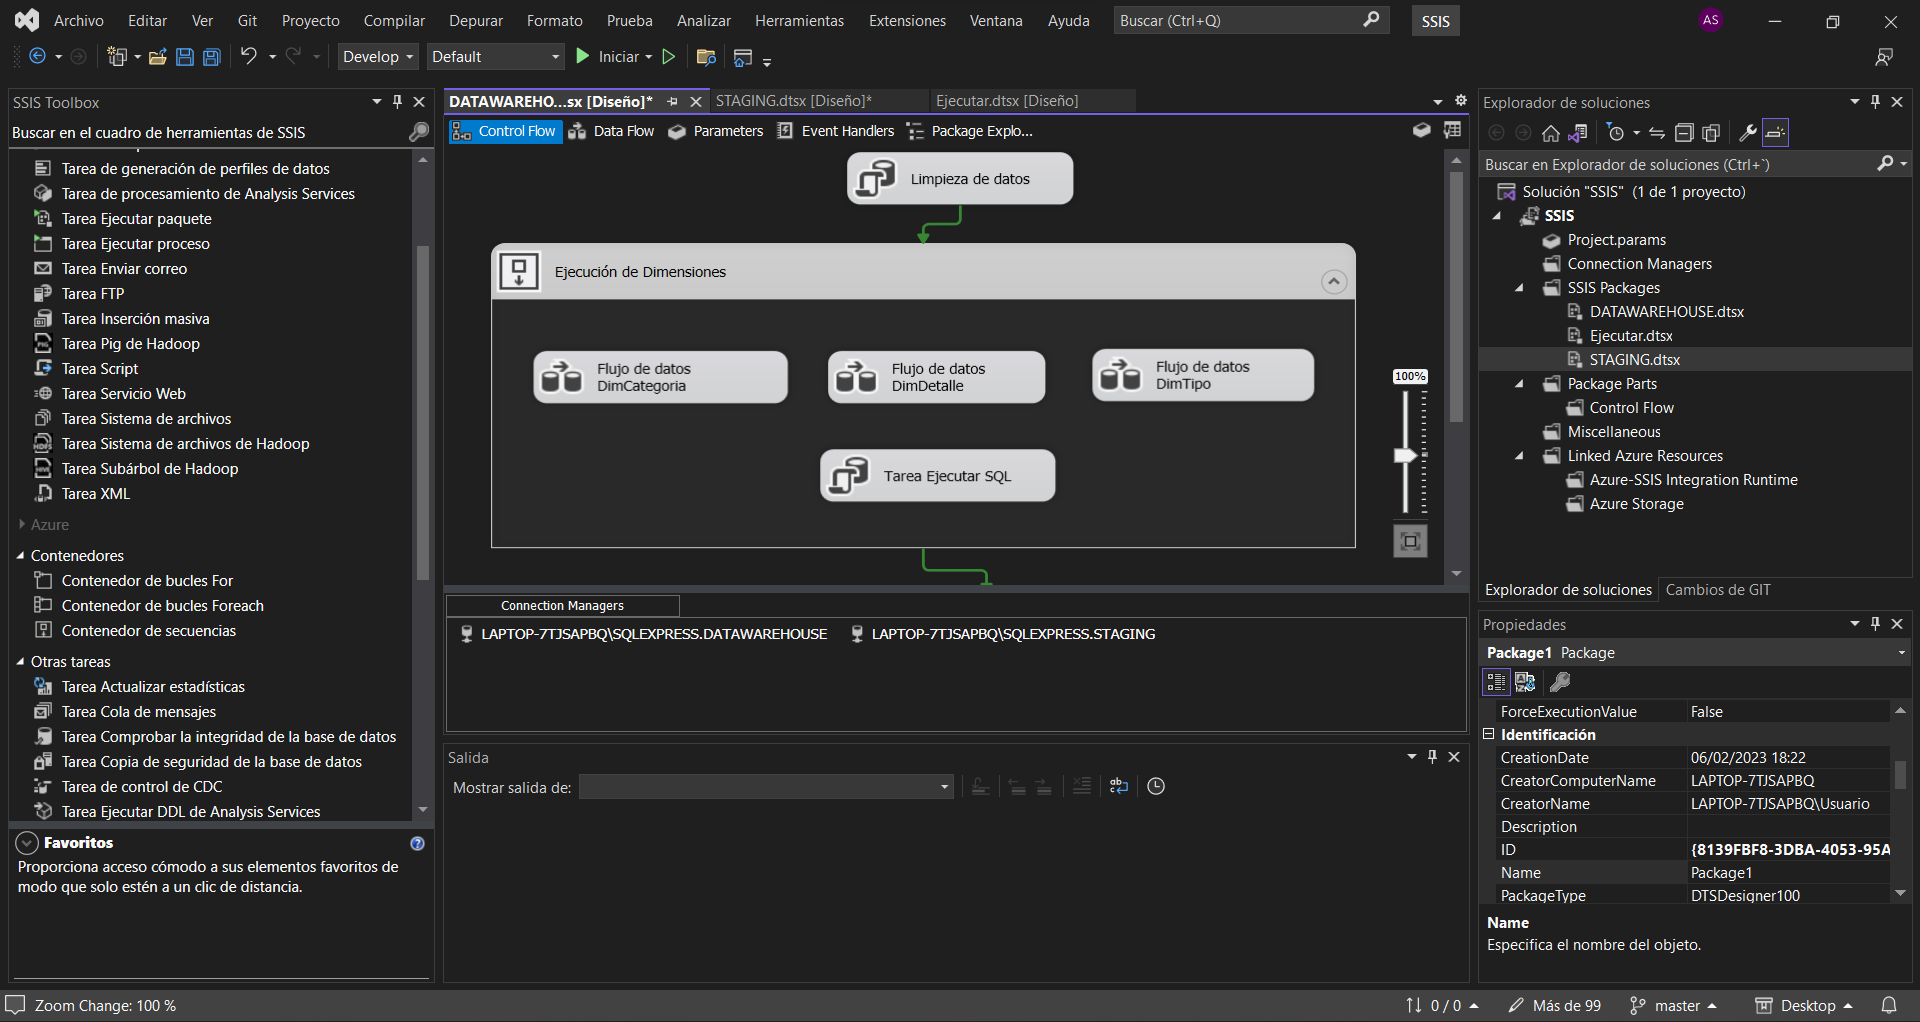This screenshot has width=1920, height=1022.
Task: Open the Herramientas menu
Action: pos(799,21)
